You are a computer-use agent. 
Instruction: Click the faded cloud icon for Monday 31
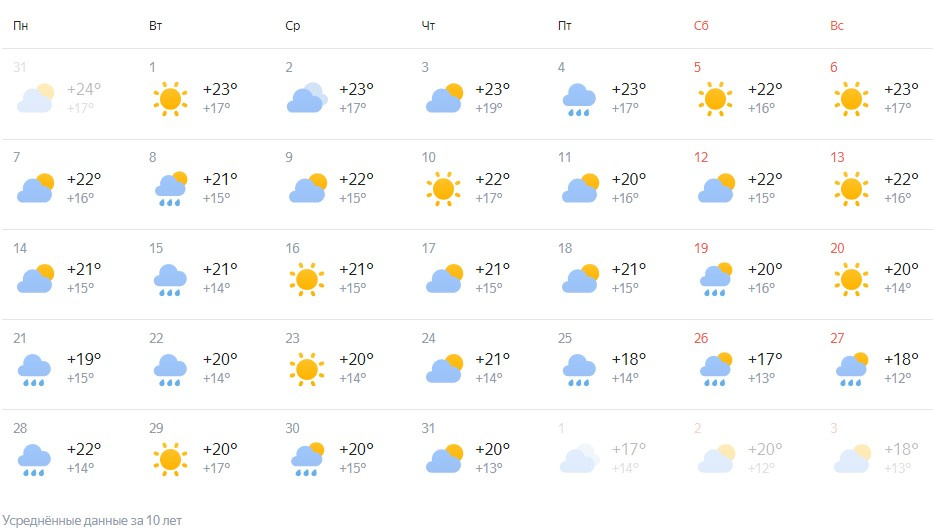click(x=36, y=98)
